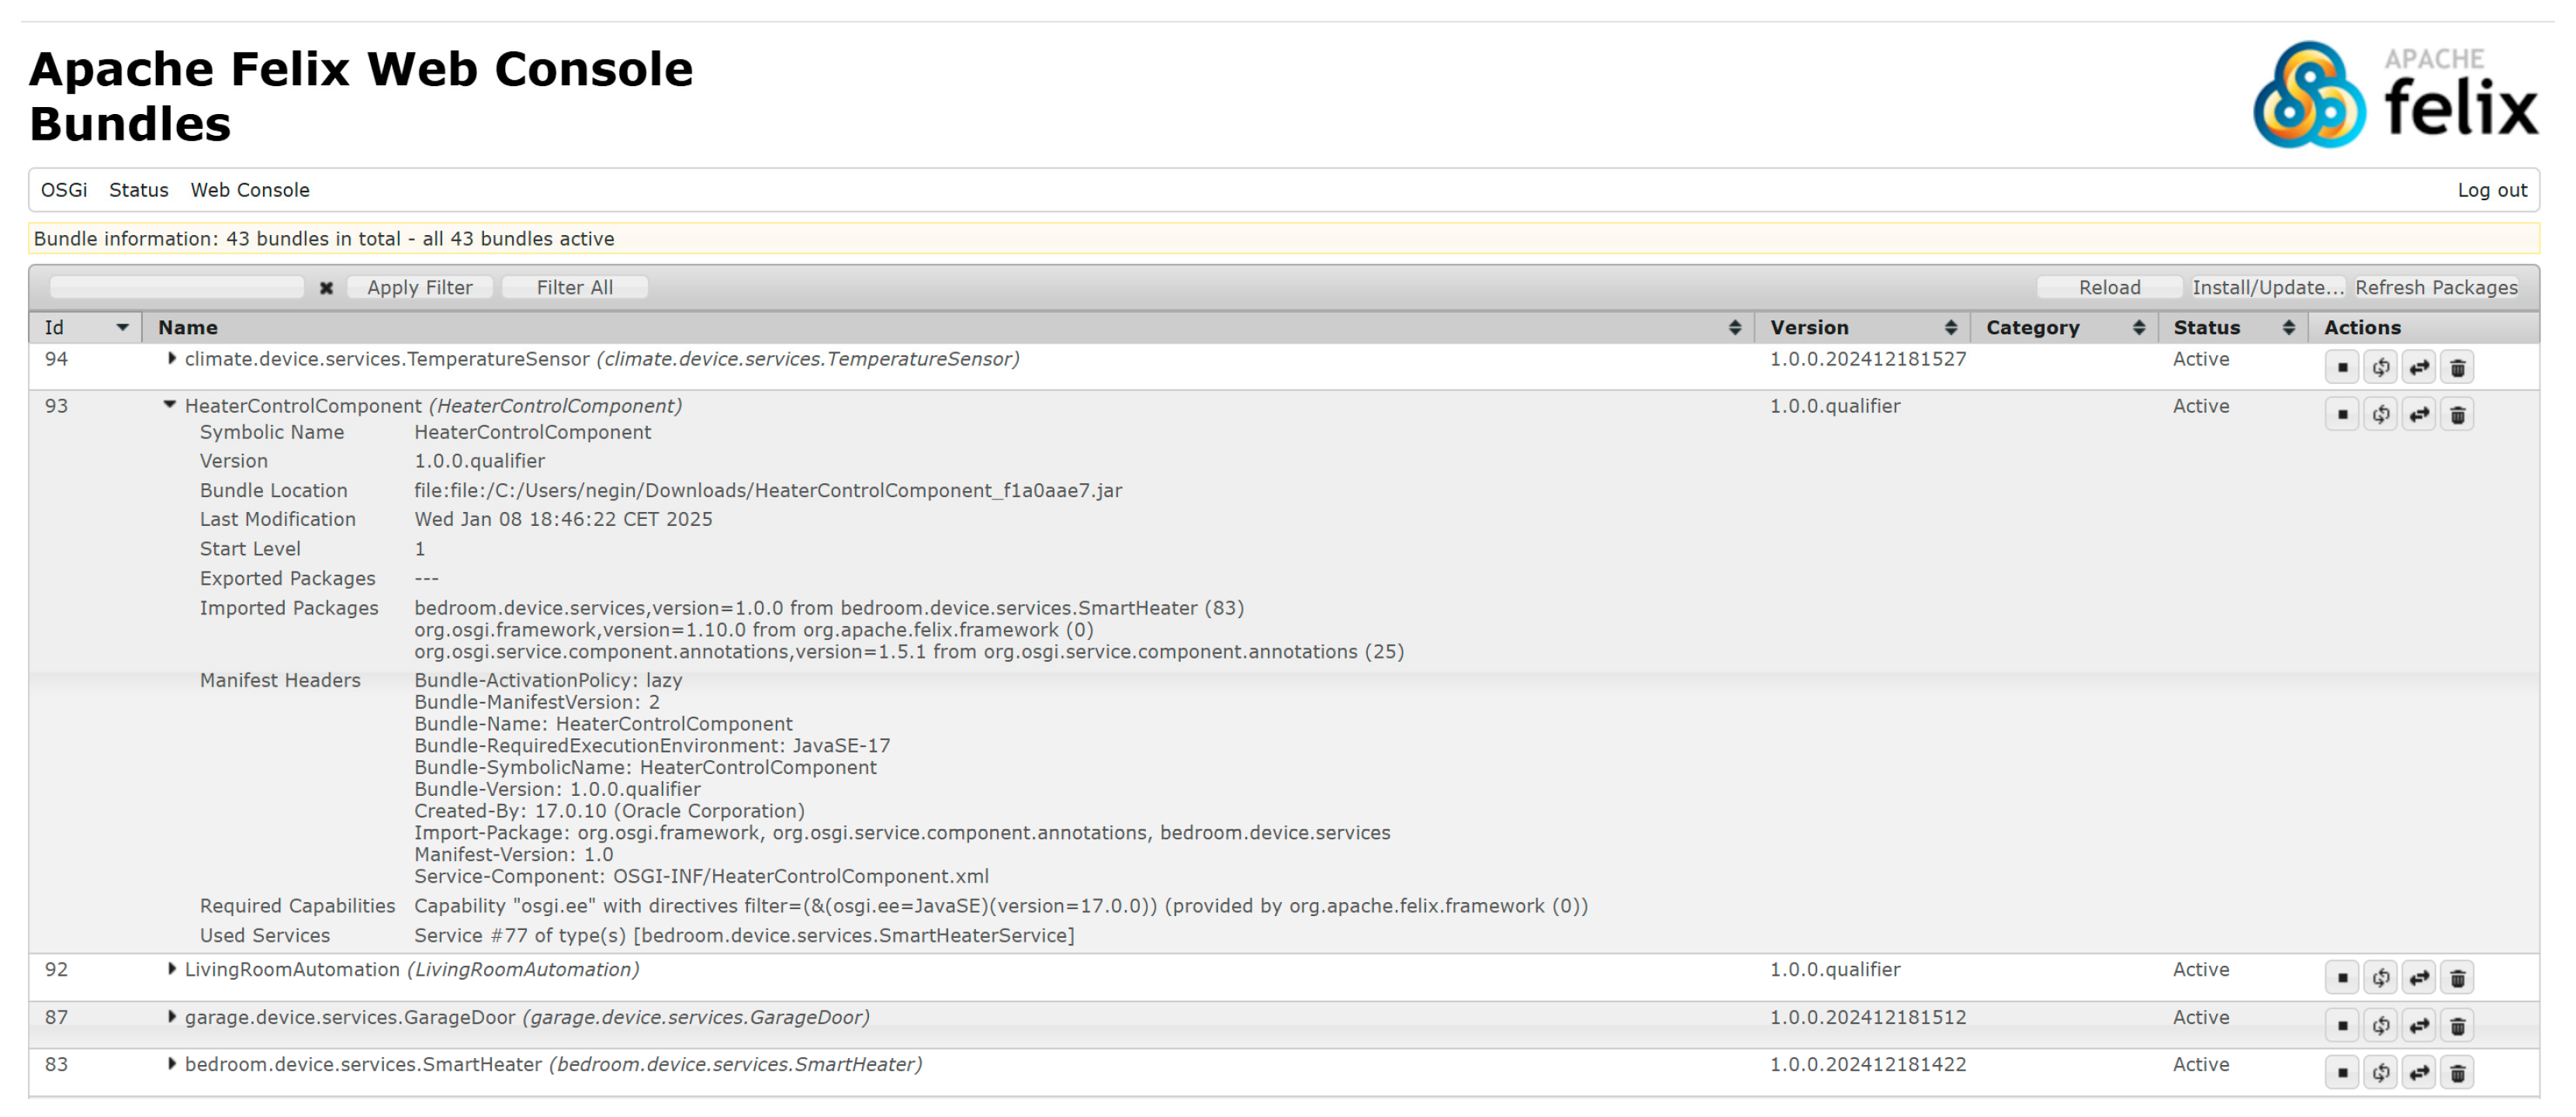The image size is (2576, 1117).
Task: Update the HeaterControlComponent bundle
Action: point(2419,415)
